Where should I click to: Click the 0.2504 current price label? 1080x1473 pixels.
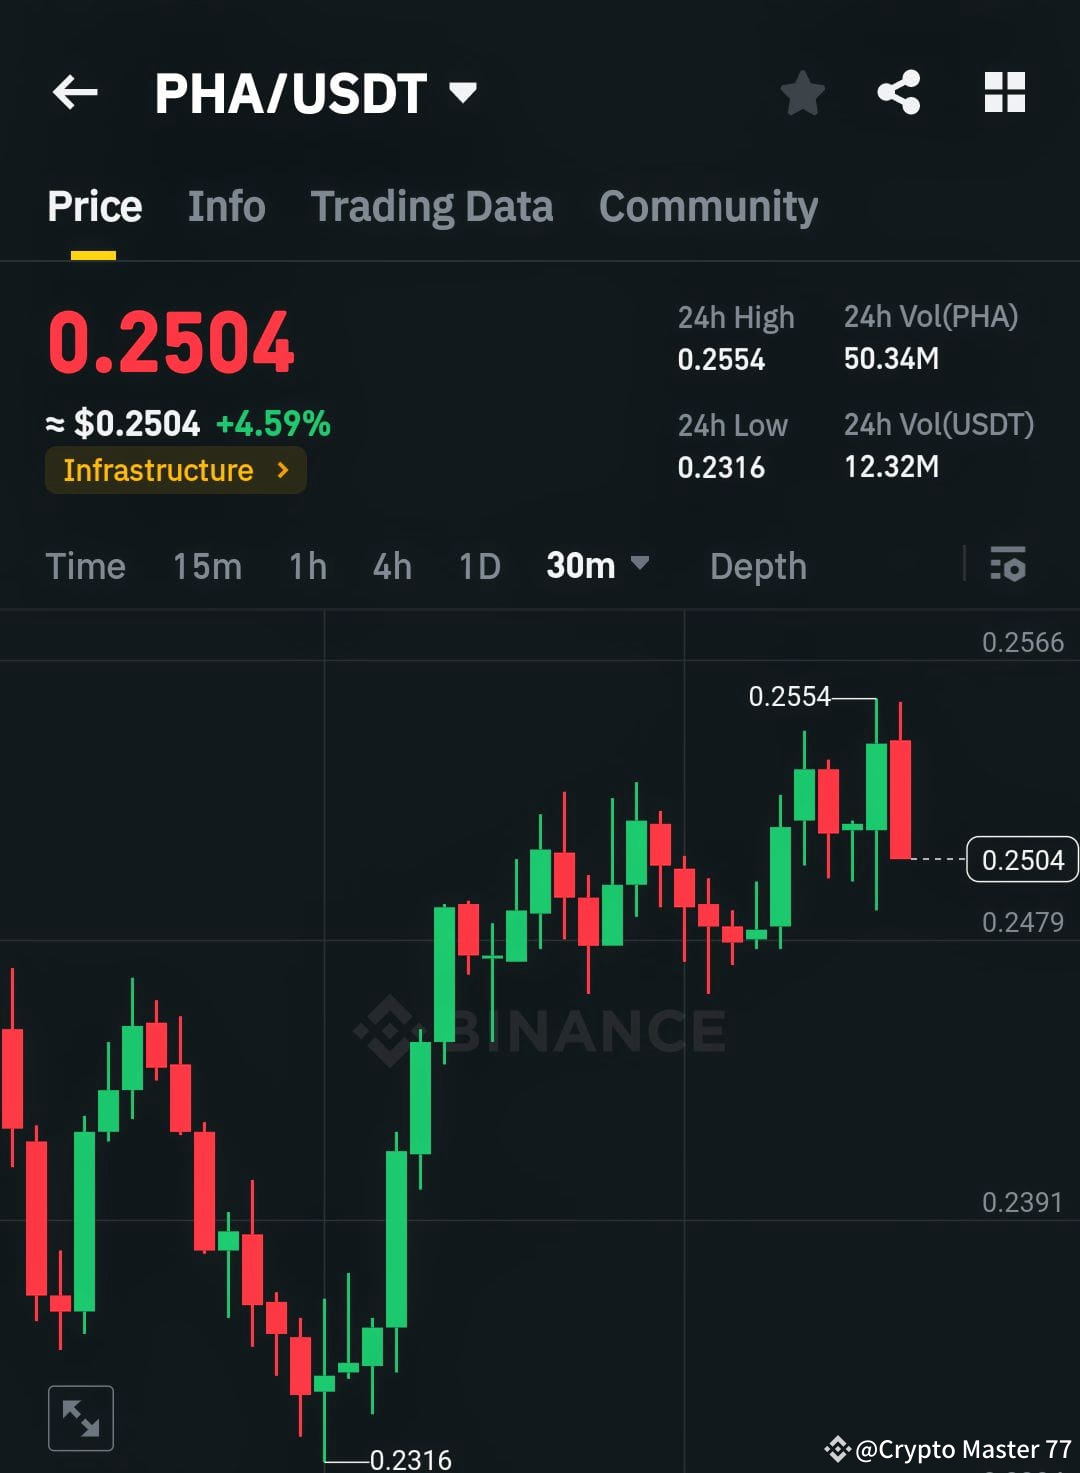point(1021,858)
